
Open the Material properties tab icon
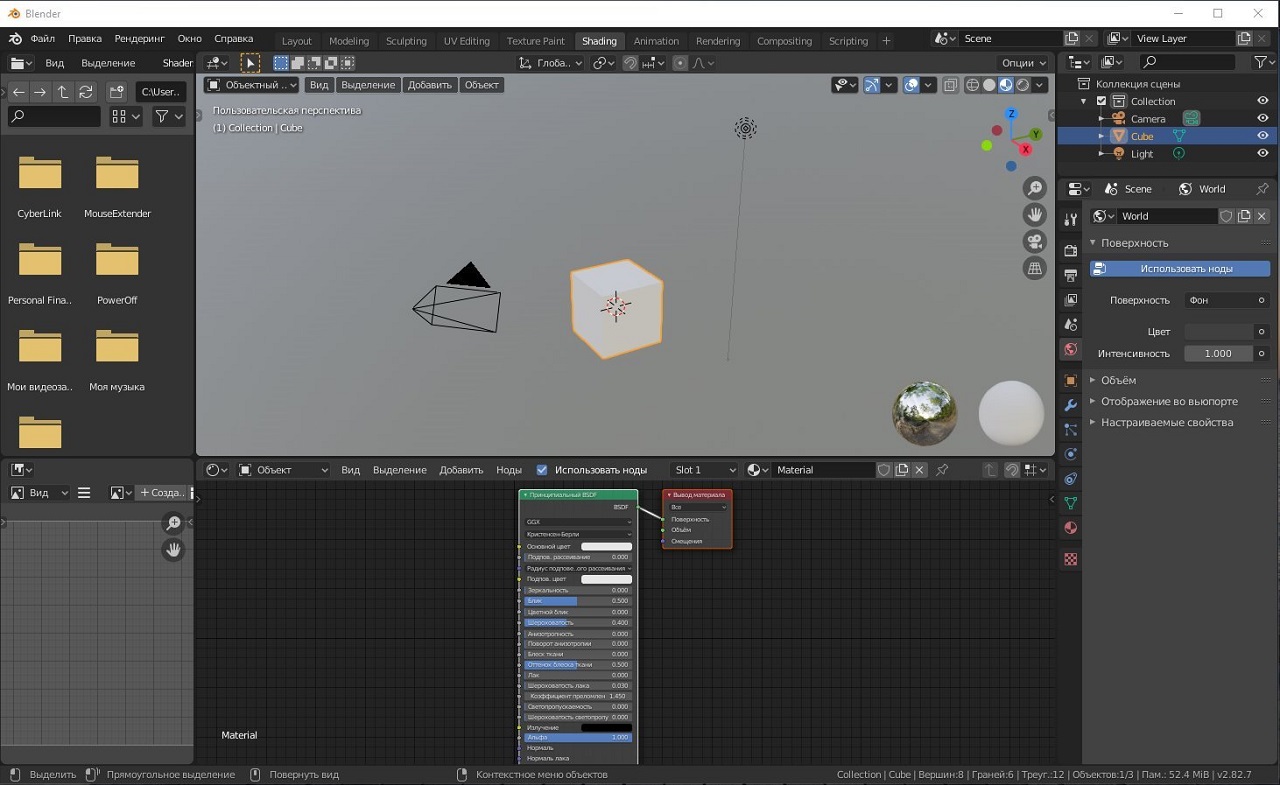click(1071, 527)
